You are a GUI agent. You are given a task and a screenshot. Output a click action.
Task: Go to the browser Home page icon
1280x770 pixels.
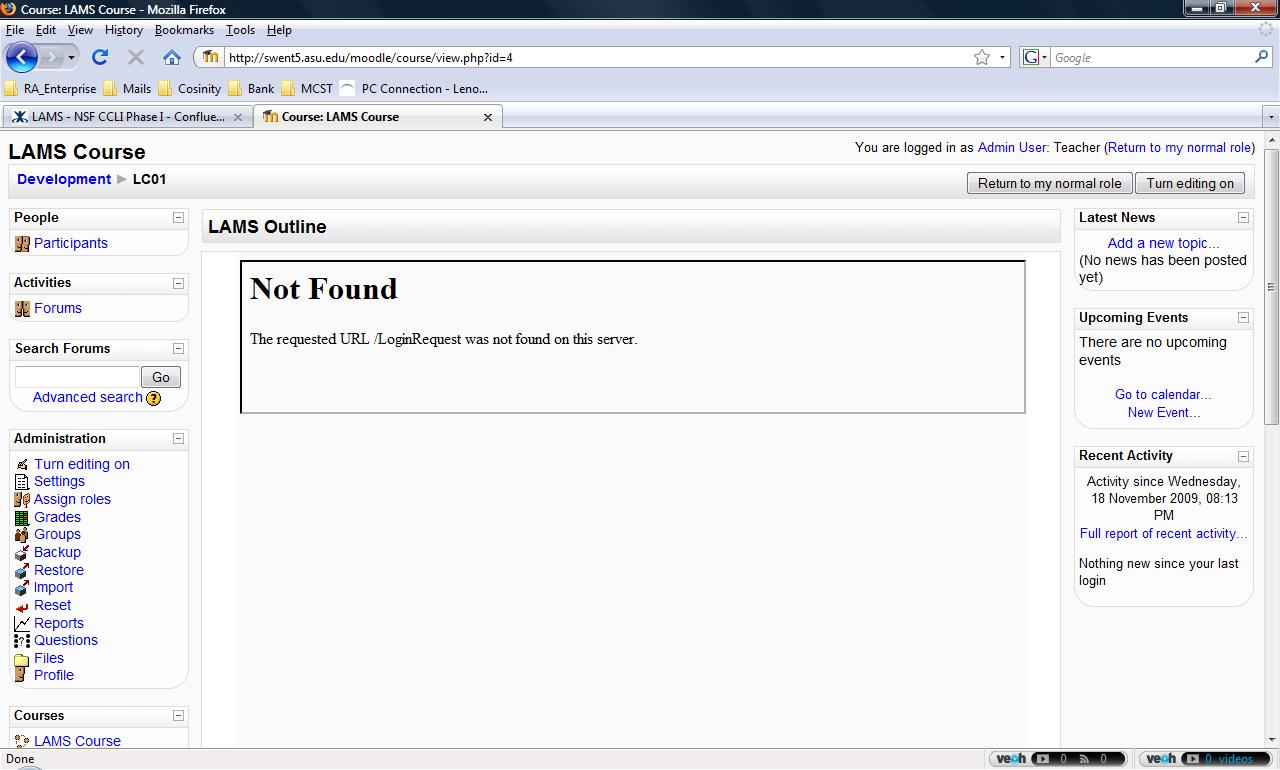tap(172, 57)
